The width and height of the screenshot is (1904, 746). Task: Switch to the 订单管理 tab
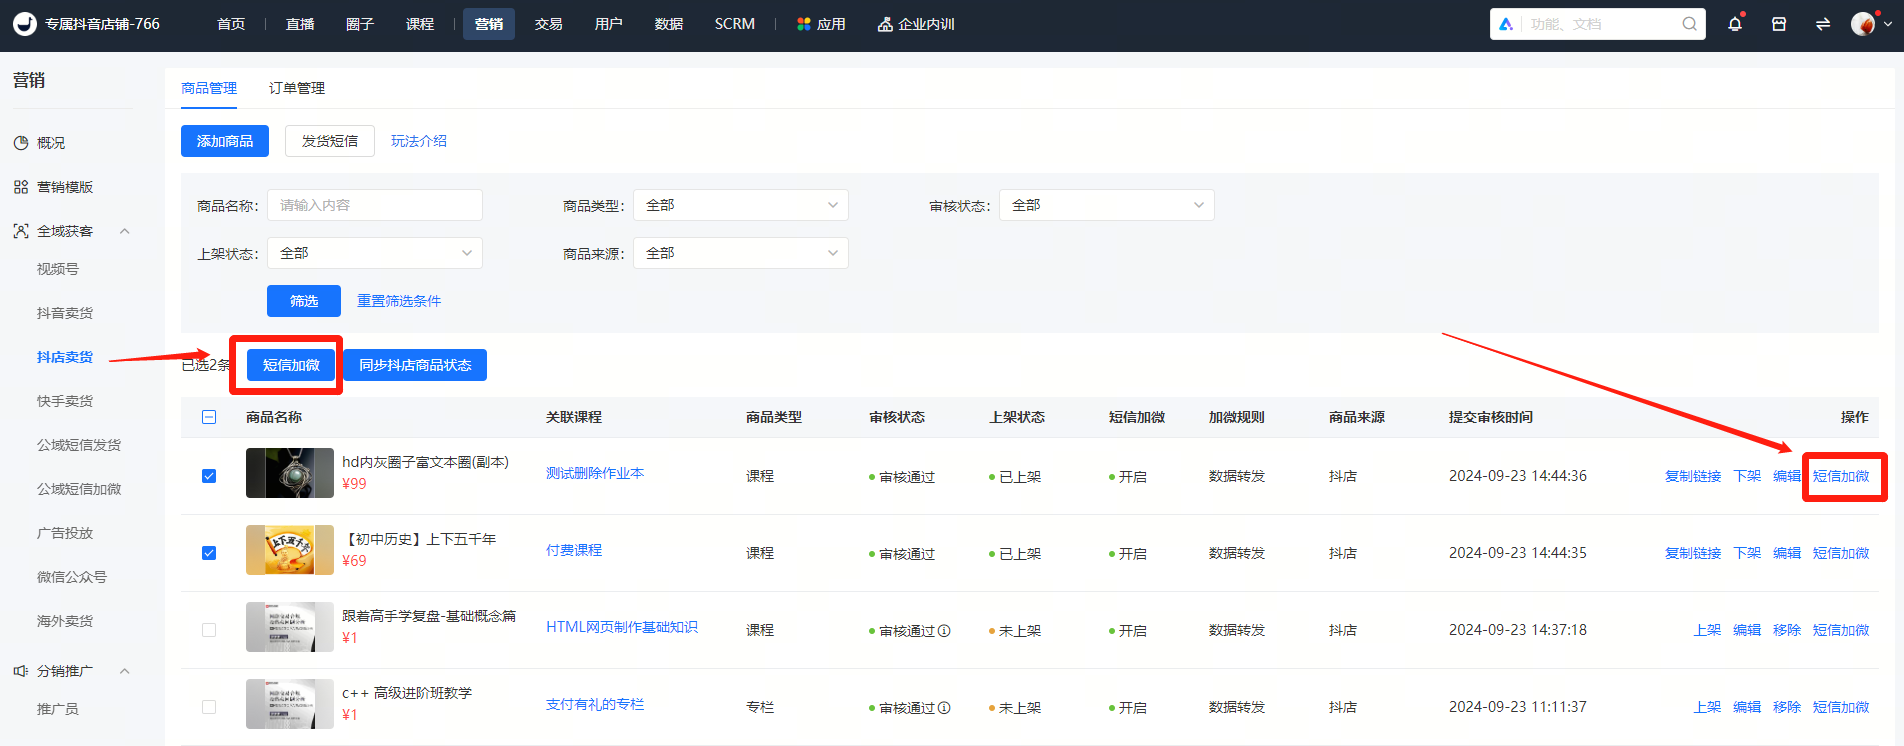click(297, 88)
